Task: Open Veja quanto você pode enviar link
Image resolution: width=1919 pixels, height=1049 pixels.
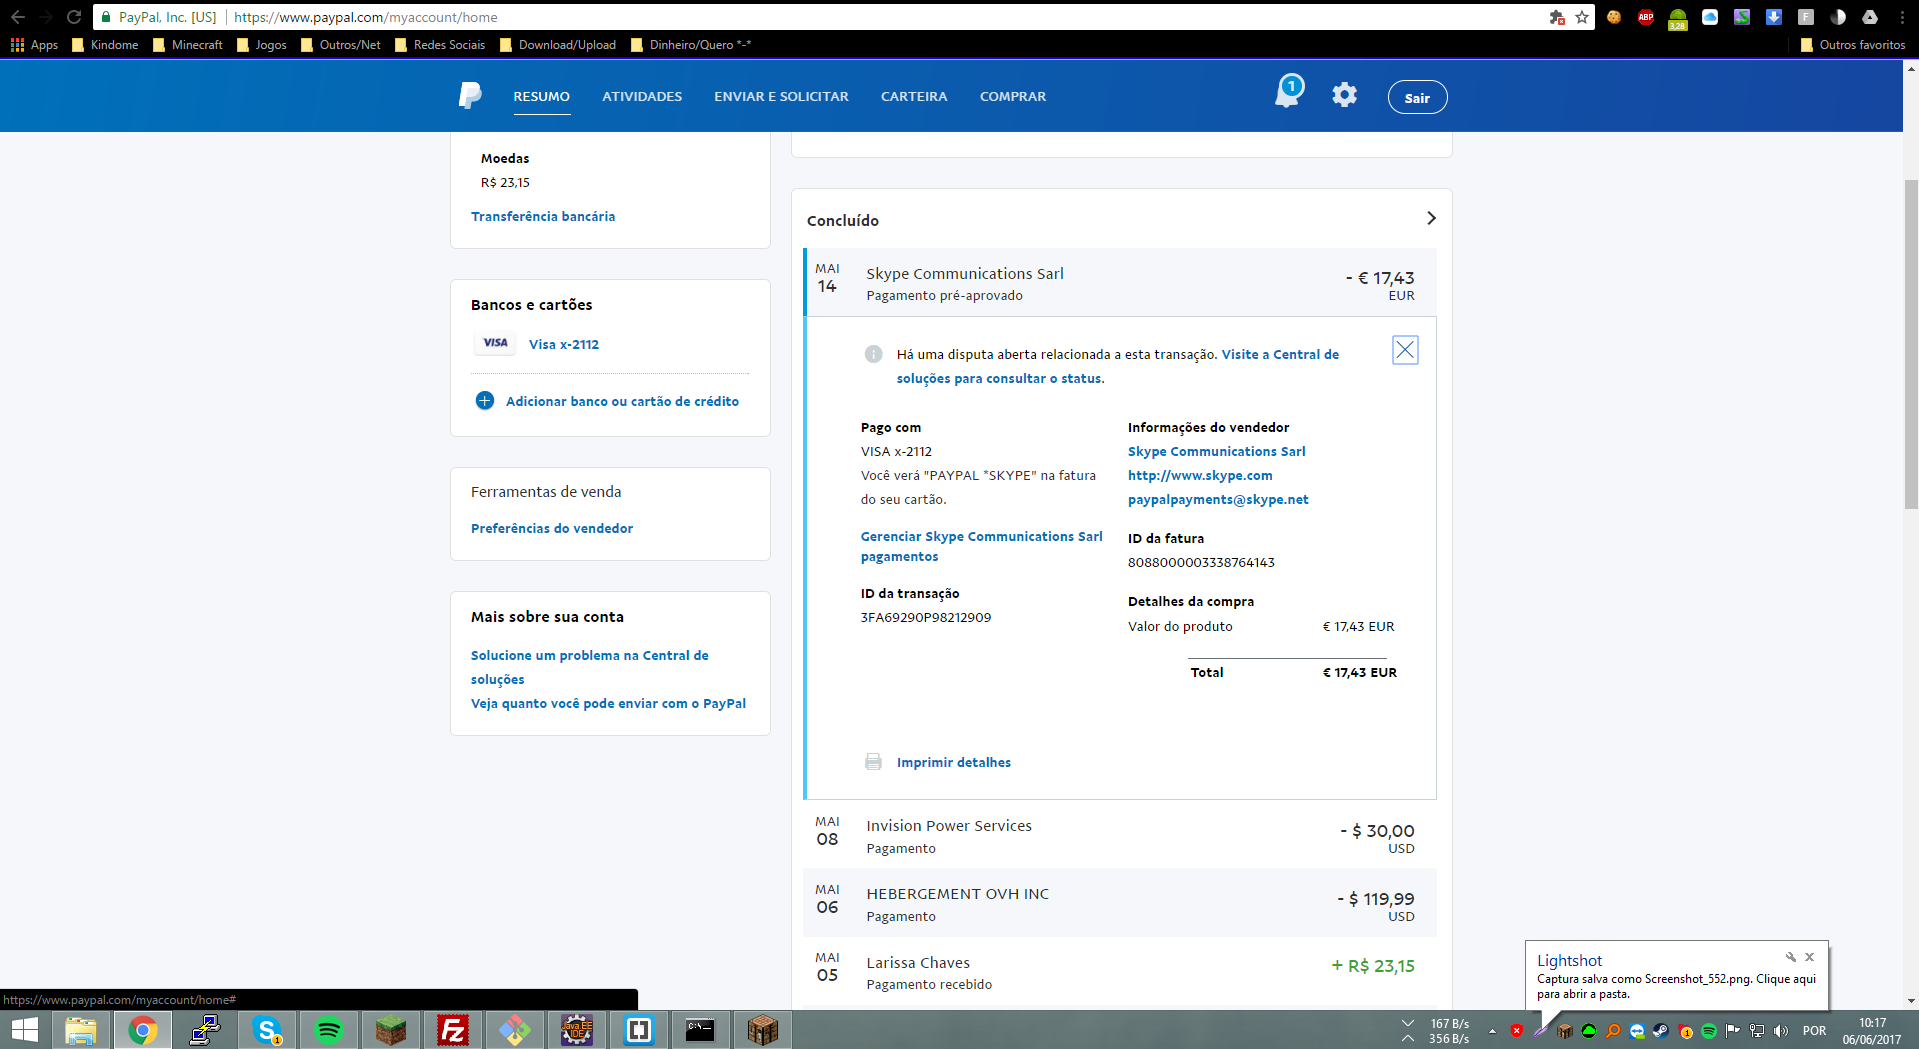Action: tap(608, 703)
